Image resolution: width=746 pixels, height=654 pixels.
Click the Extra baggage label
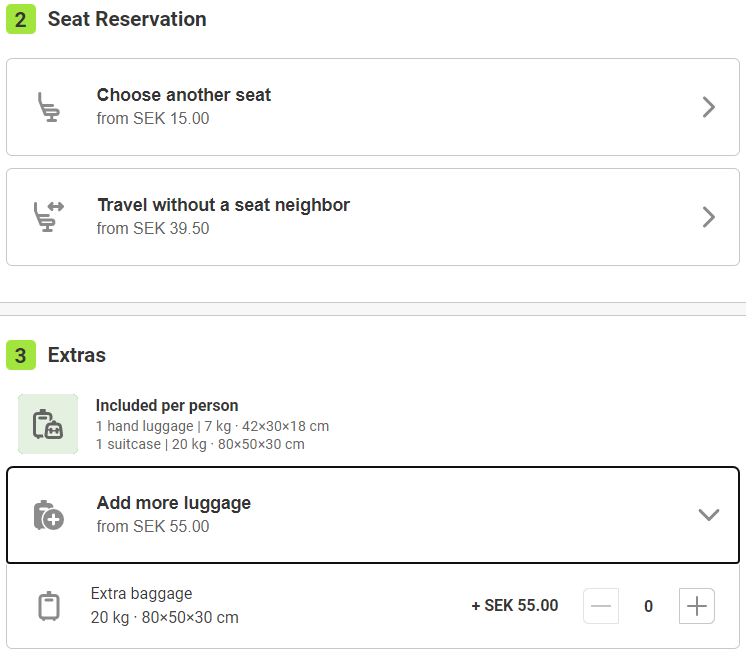[x=141, y=594]
